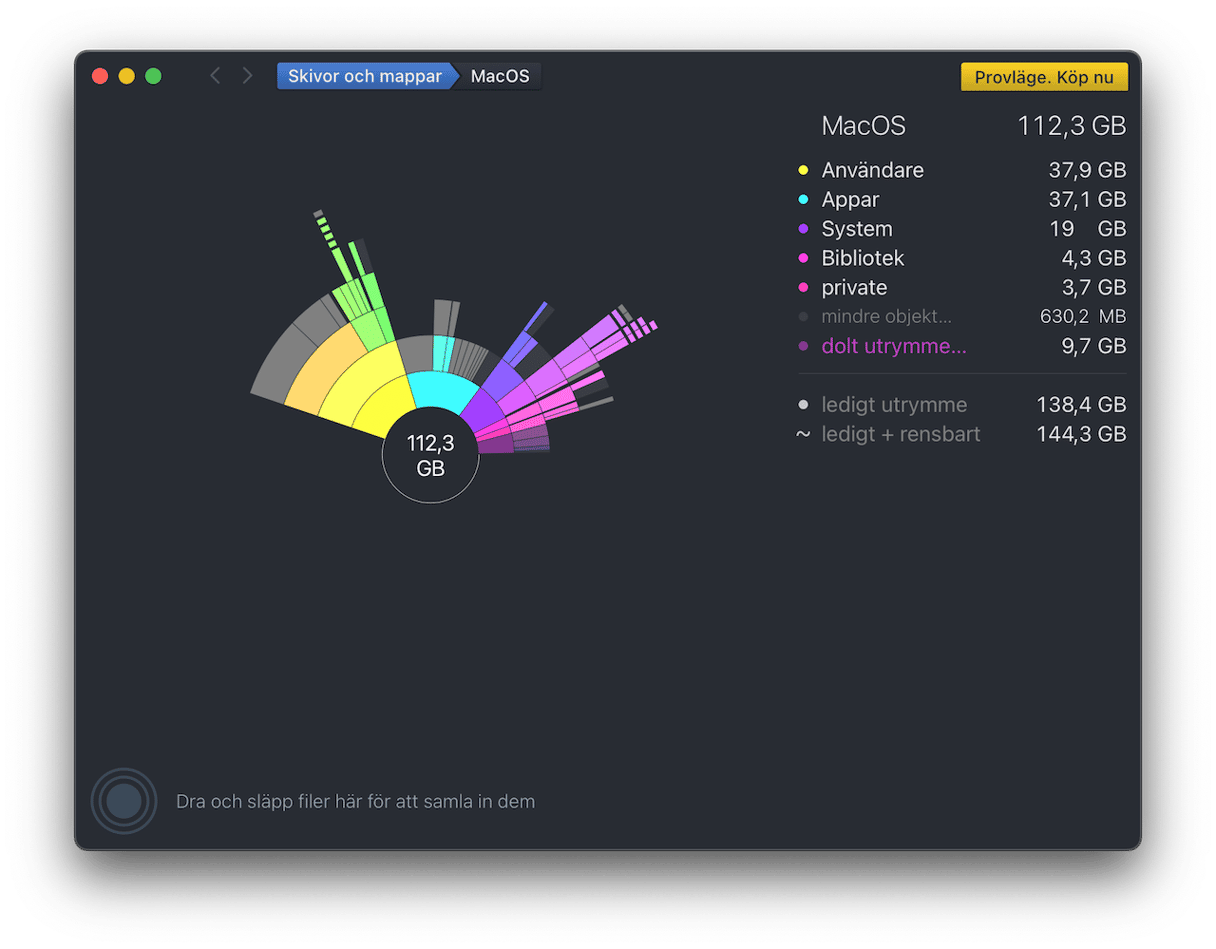Screen dimensions: 1216x949
Task: Select the System entry in the list
Action: (961, 229)
